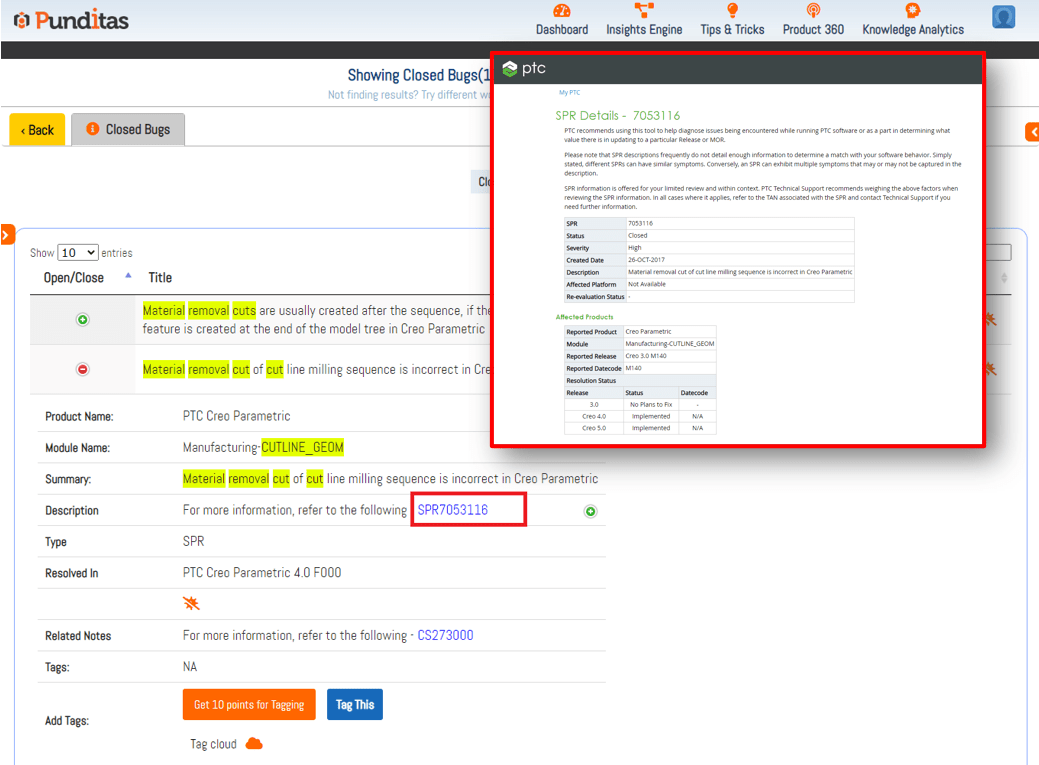Click the orange Tag cloud icon
Viewport: 1039px width, 765px height.
point(254,743)
